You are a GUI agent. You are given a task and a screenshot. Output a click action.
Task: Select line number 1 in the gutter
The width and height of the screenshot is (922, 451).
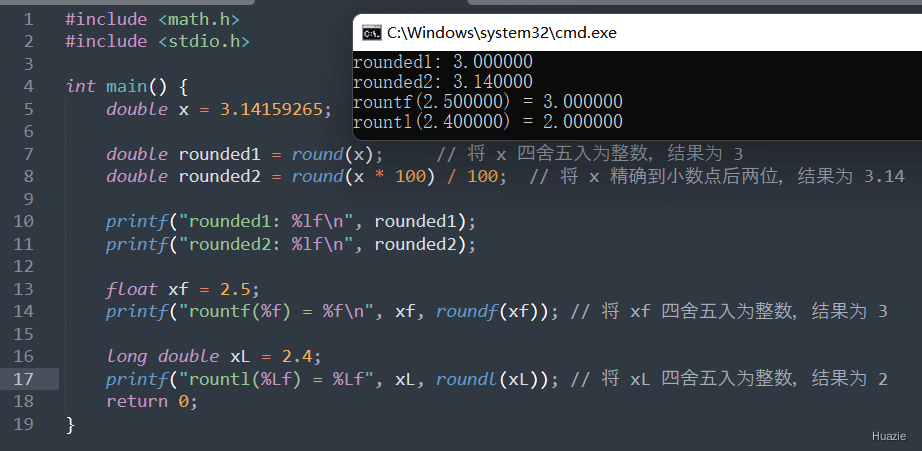pos(28,19)
